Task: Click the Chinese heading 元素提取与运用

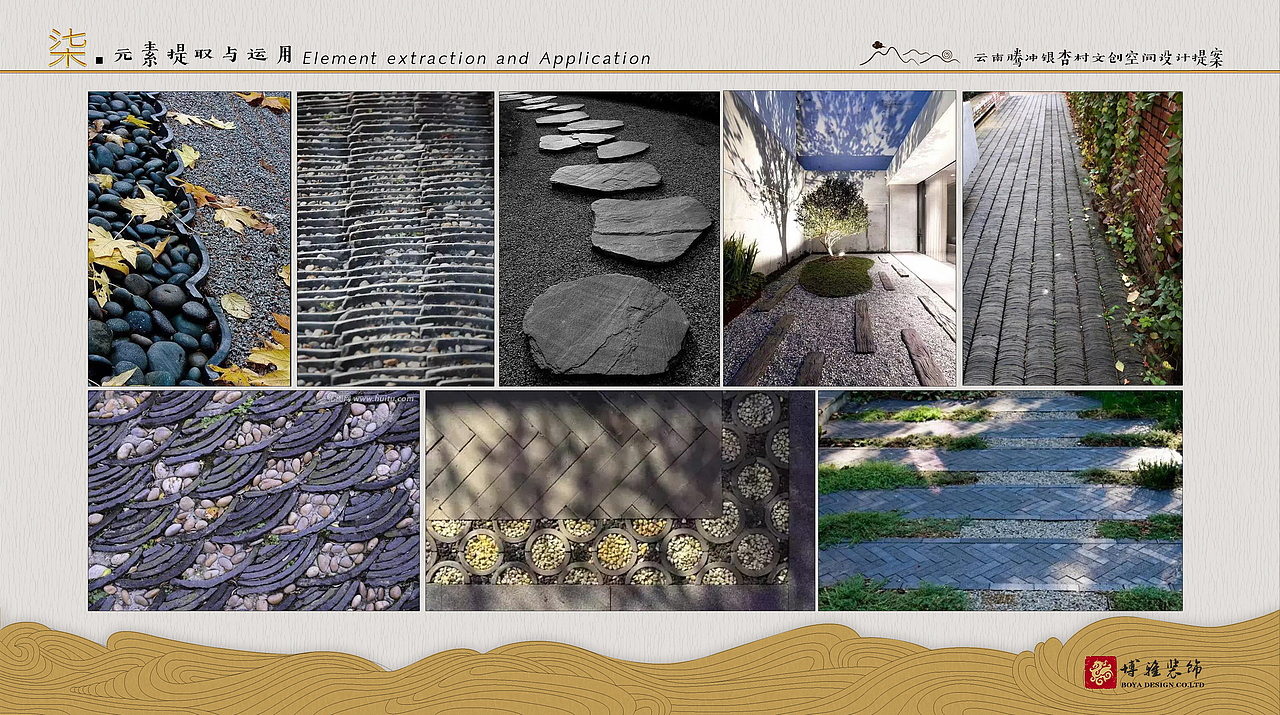Action: [x=203, y=55]
